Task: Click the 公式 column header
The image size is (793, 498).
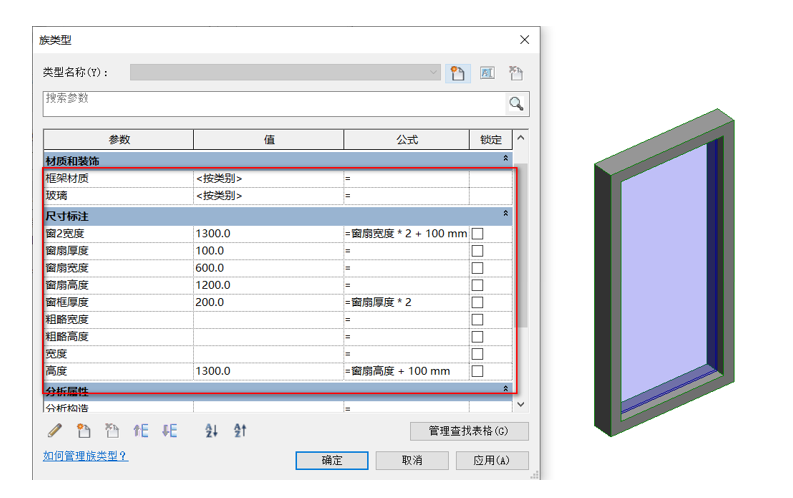Action: tap(407, 140)
